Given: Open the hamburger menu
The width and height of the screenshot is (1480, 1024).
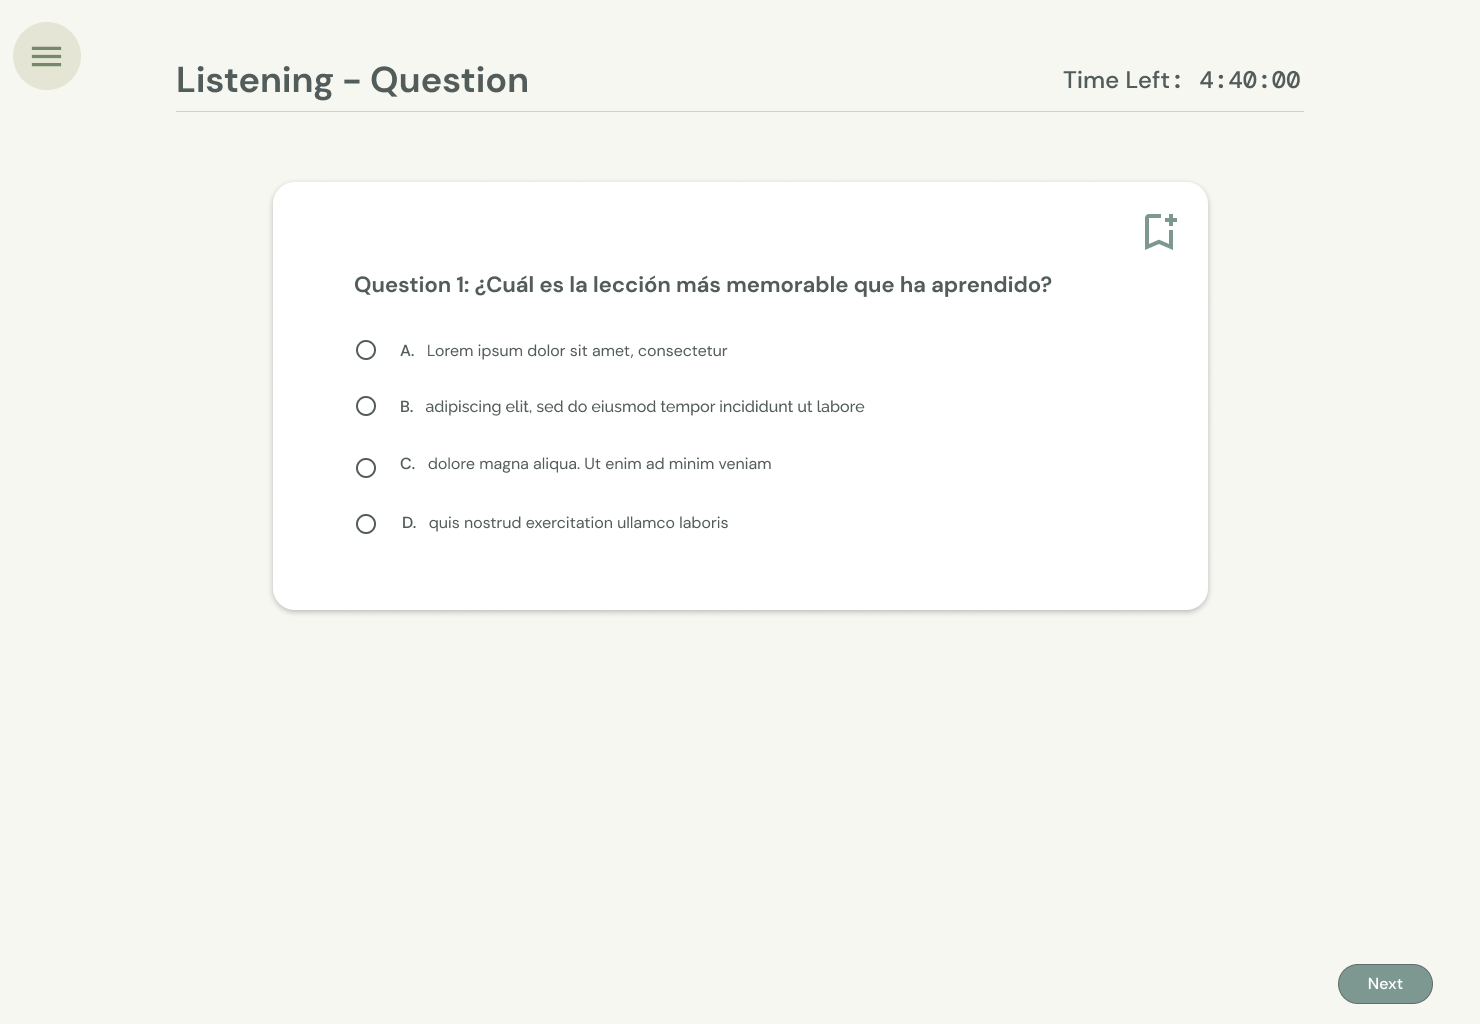Looking at the screenshot, I should click(x=47, y=56).
